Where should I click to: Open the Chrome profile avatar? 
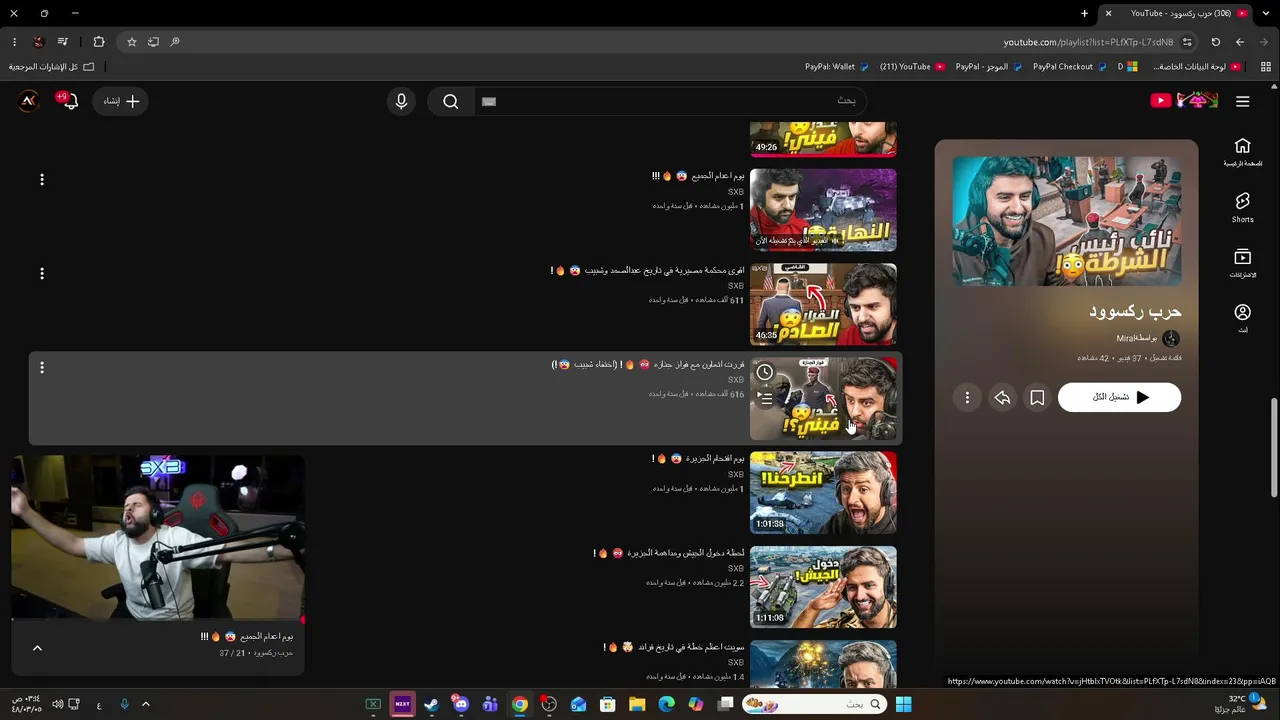[38, 42]
